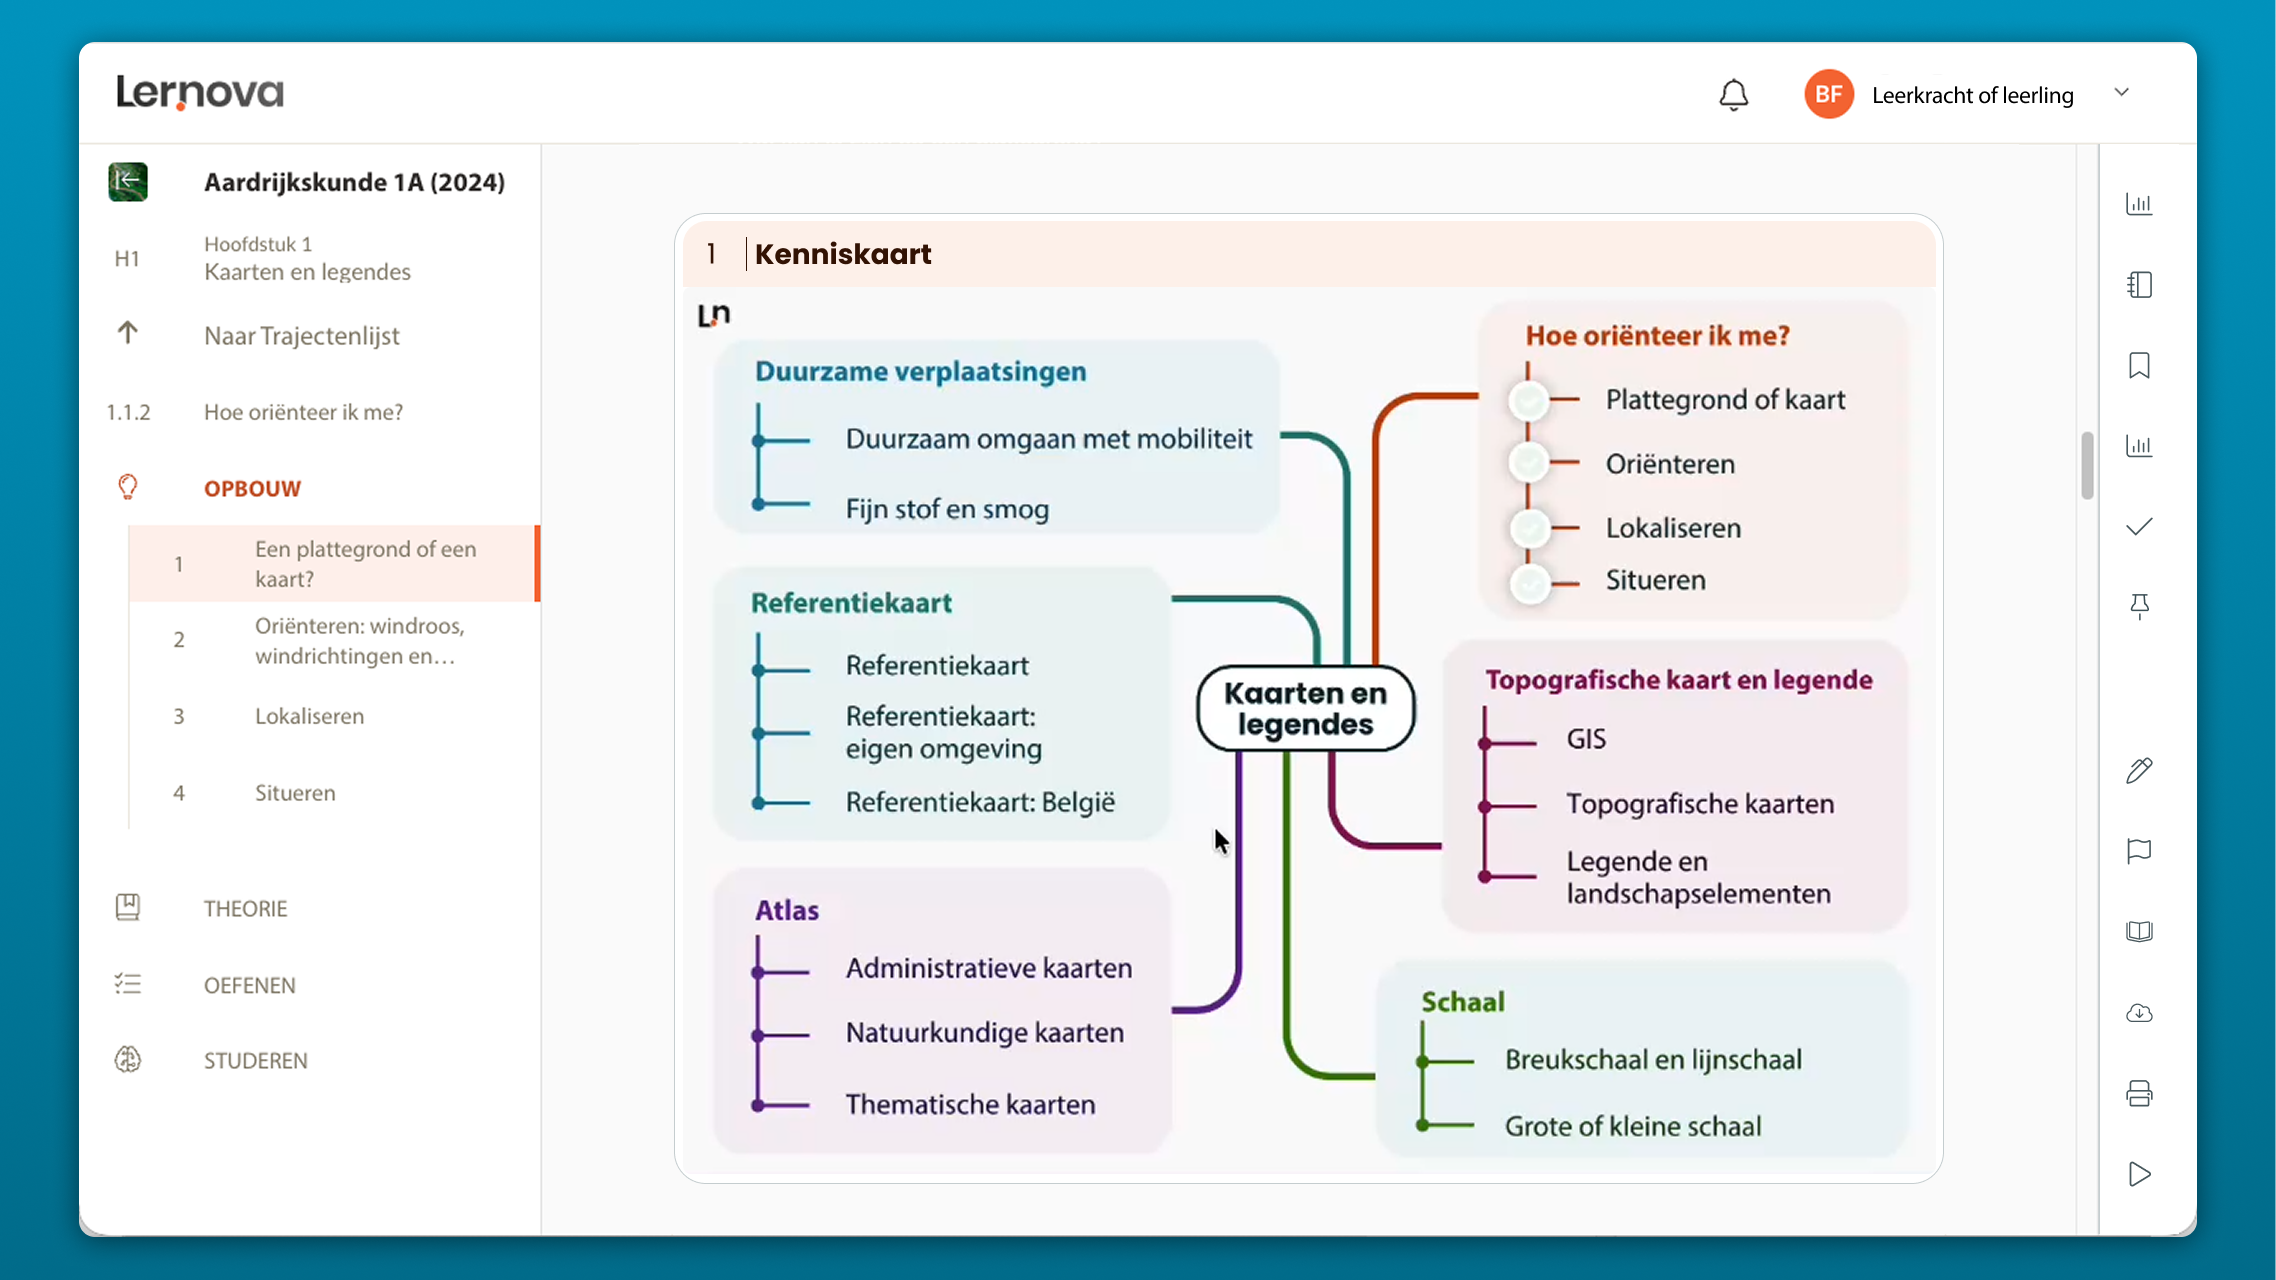
Task: Click Naar Trajectenlijst link
Action: click(301, 336)
